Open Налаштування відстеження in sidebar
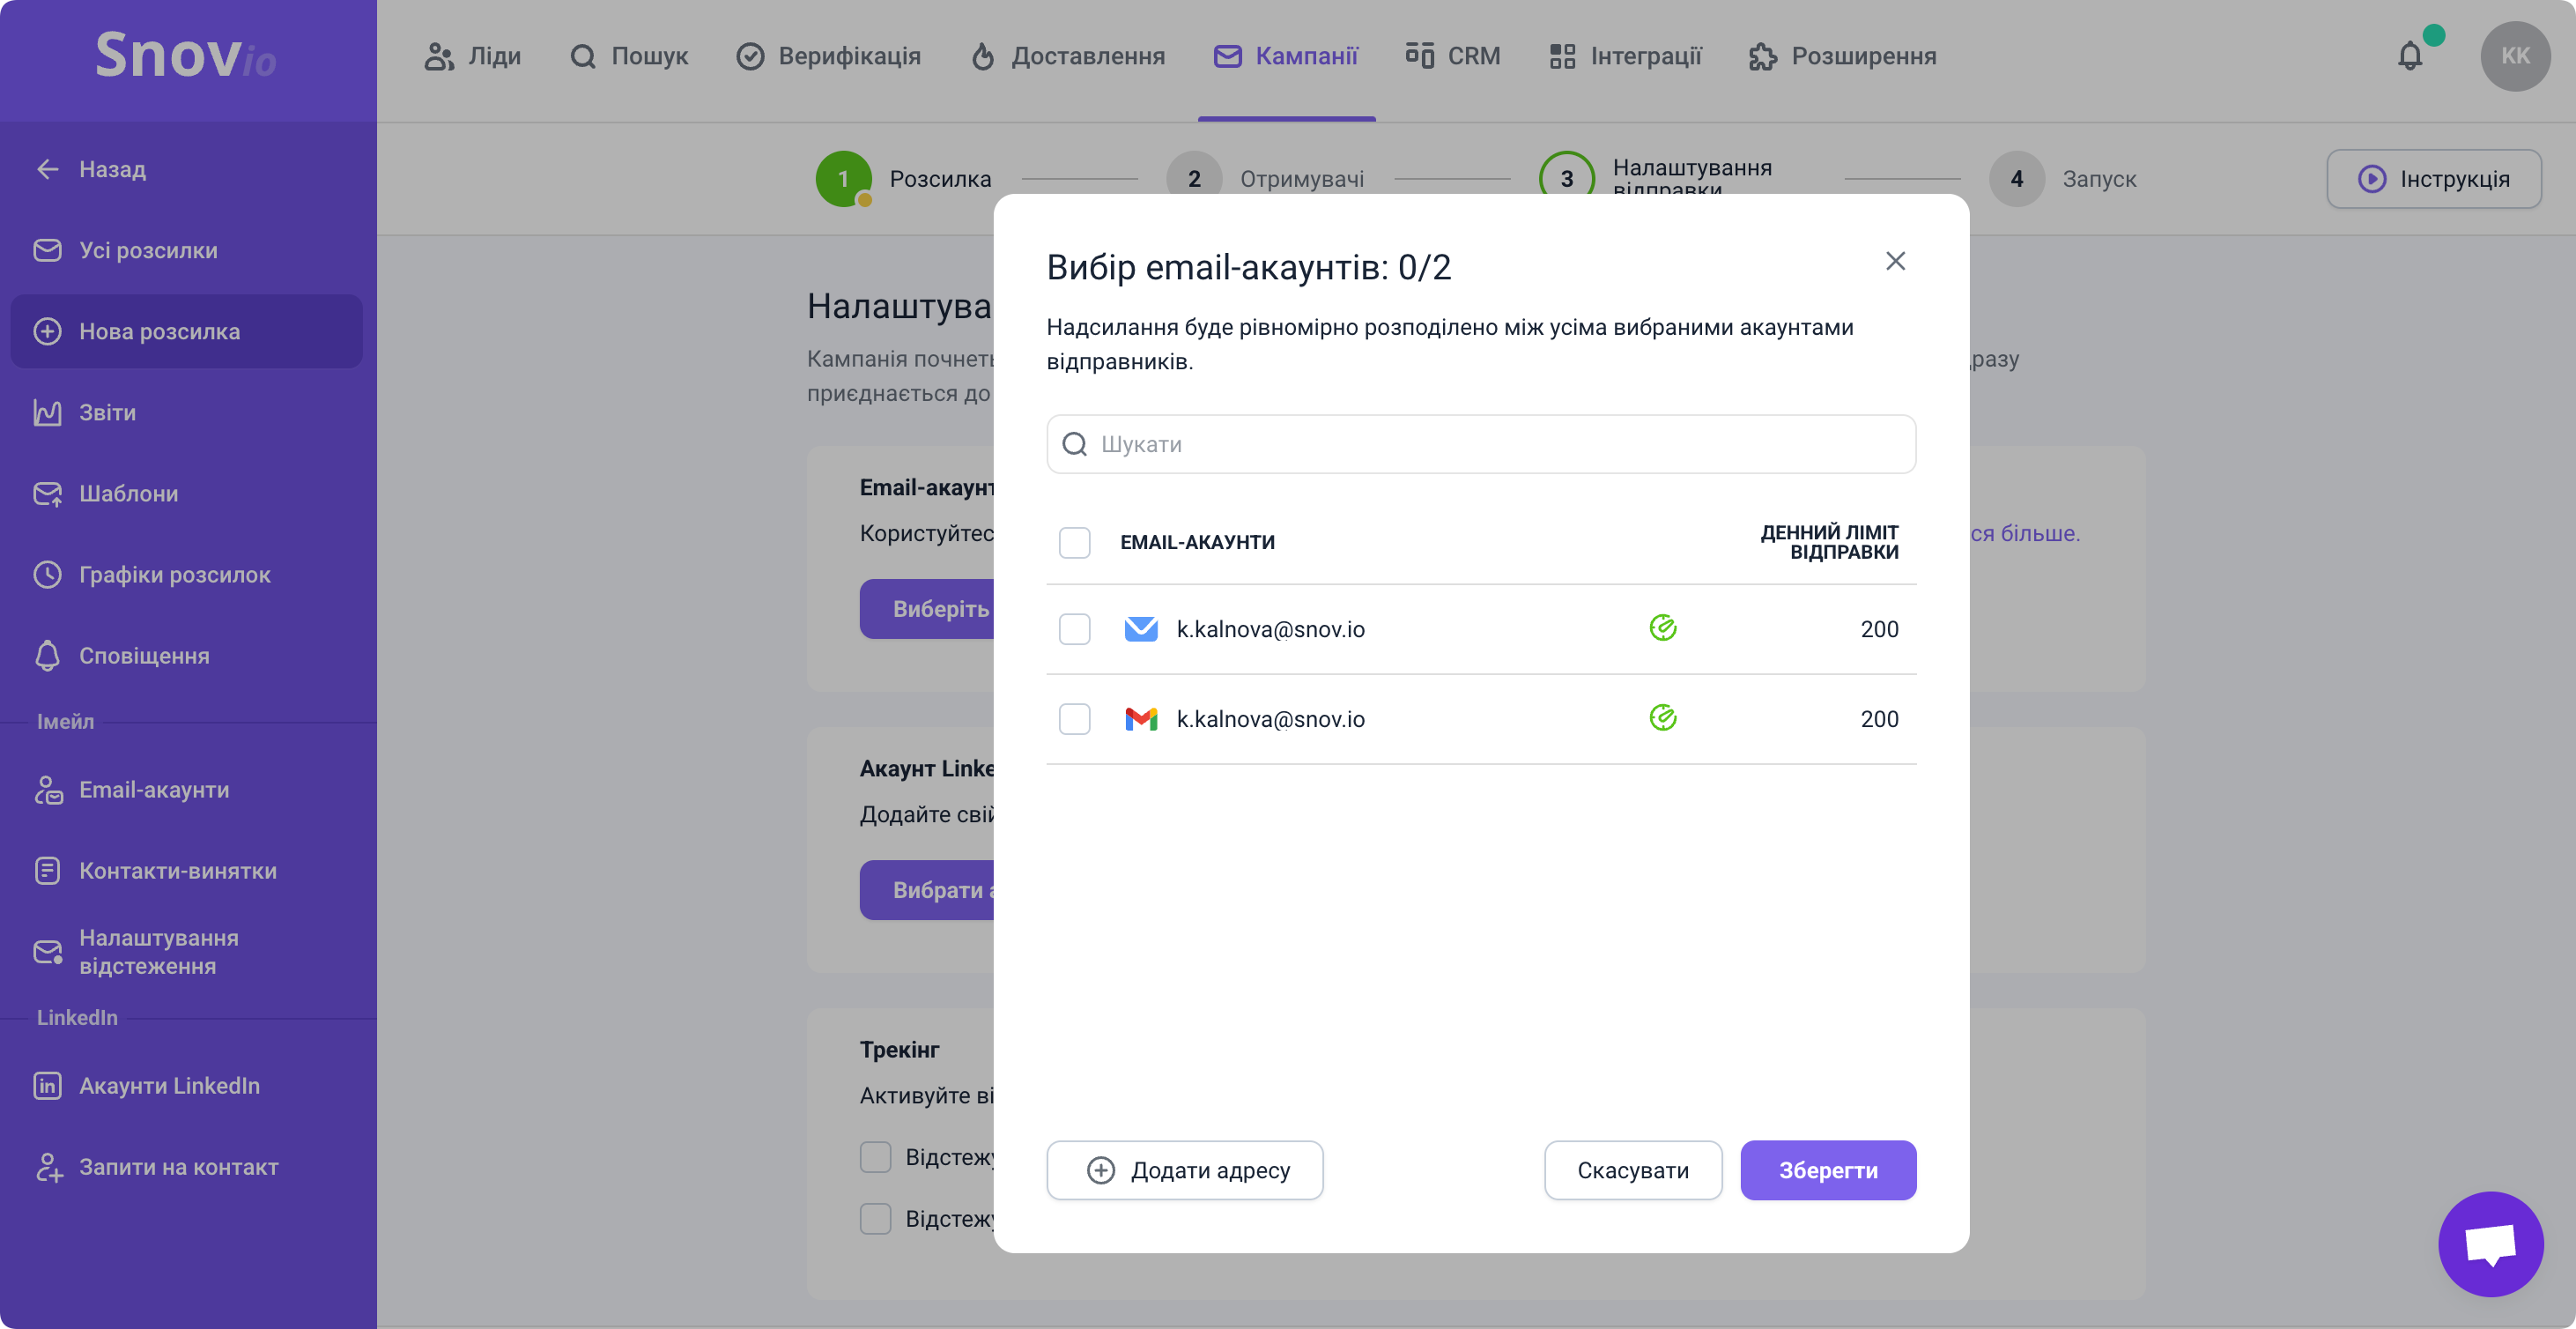 pos(186,952)
